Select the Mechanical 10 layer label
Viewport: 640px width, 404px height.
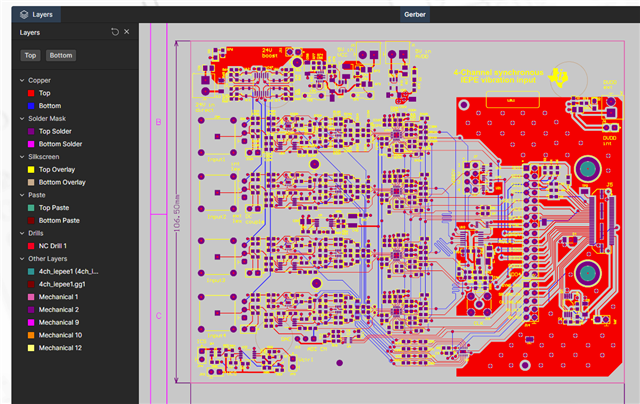click(60, 335)
